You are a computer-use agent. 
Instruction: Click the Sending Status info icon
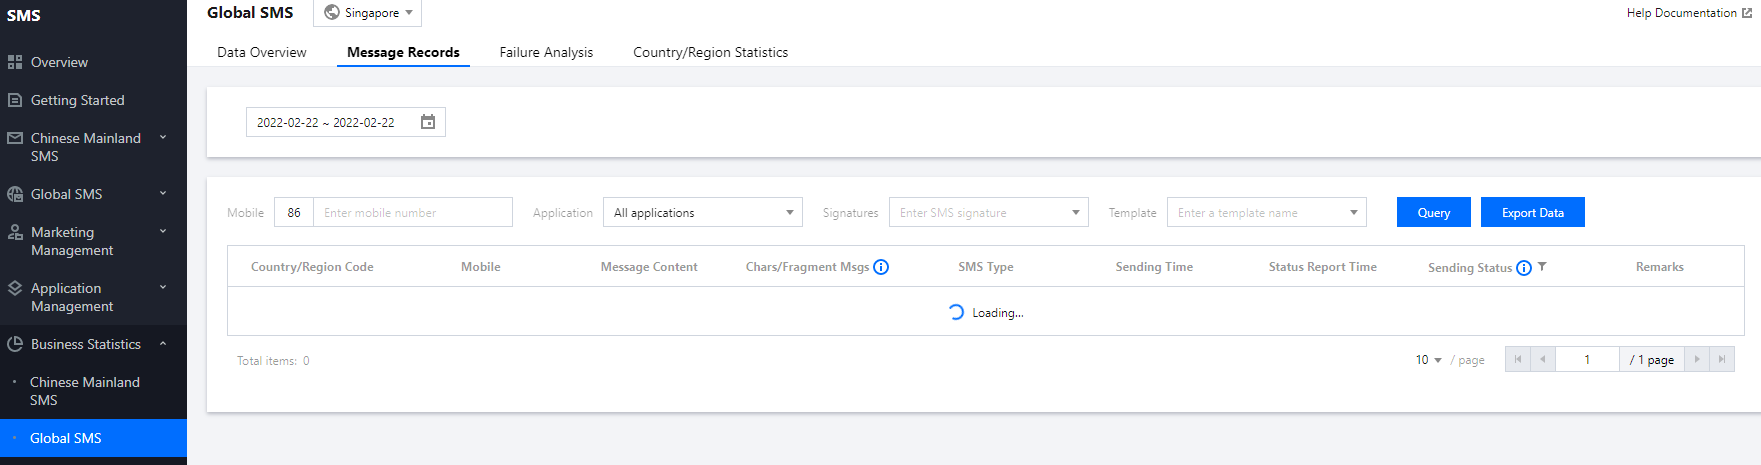click(x=1524, y=268)
